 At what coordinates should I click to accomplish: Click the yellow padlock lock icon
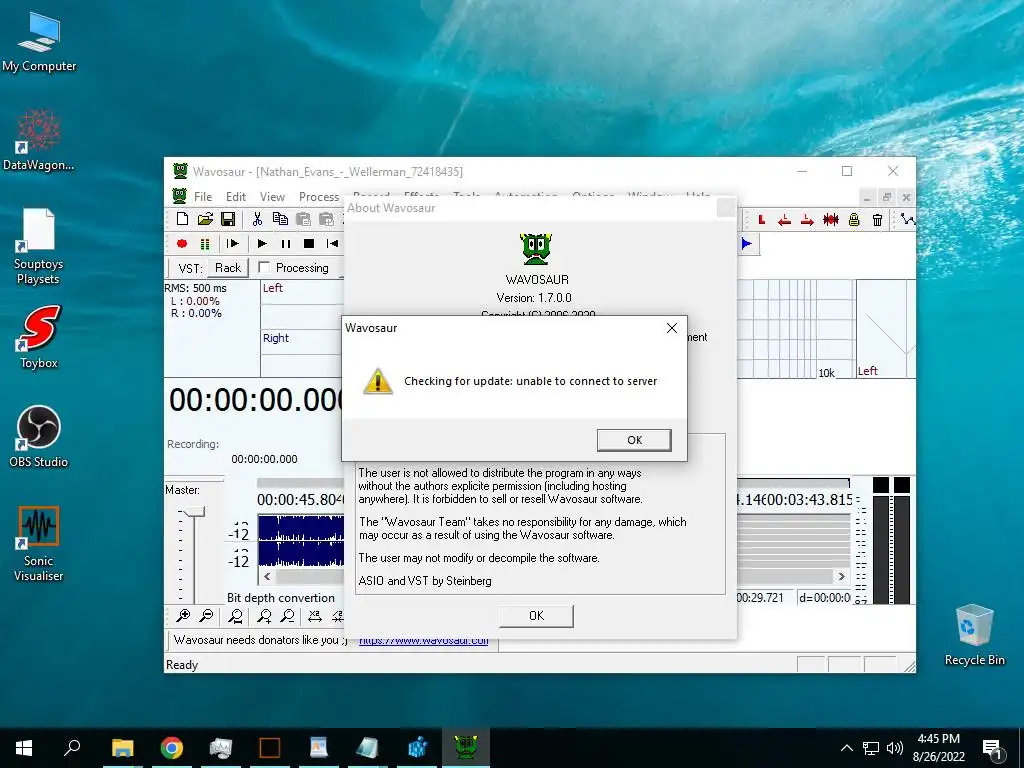[854, 220]
